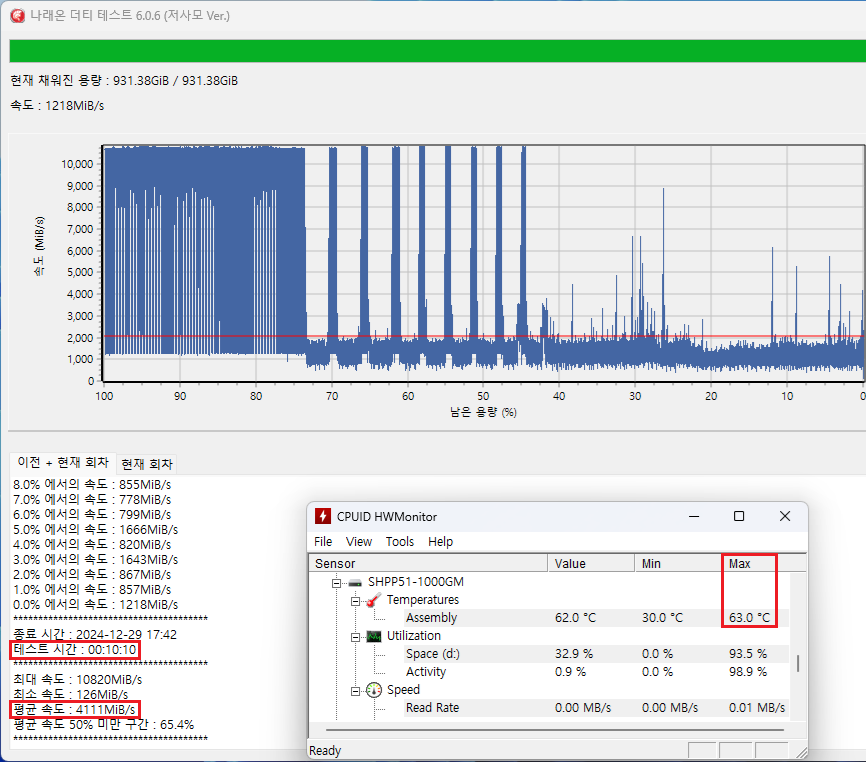
Task: Close the HWMonitor window
Action: (x=785, y=516)
